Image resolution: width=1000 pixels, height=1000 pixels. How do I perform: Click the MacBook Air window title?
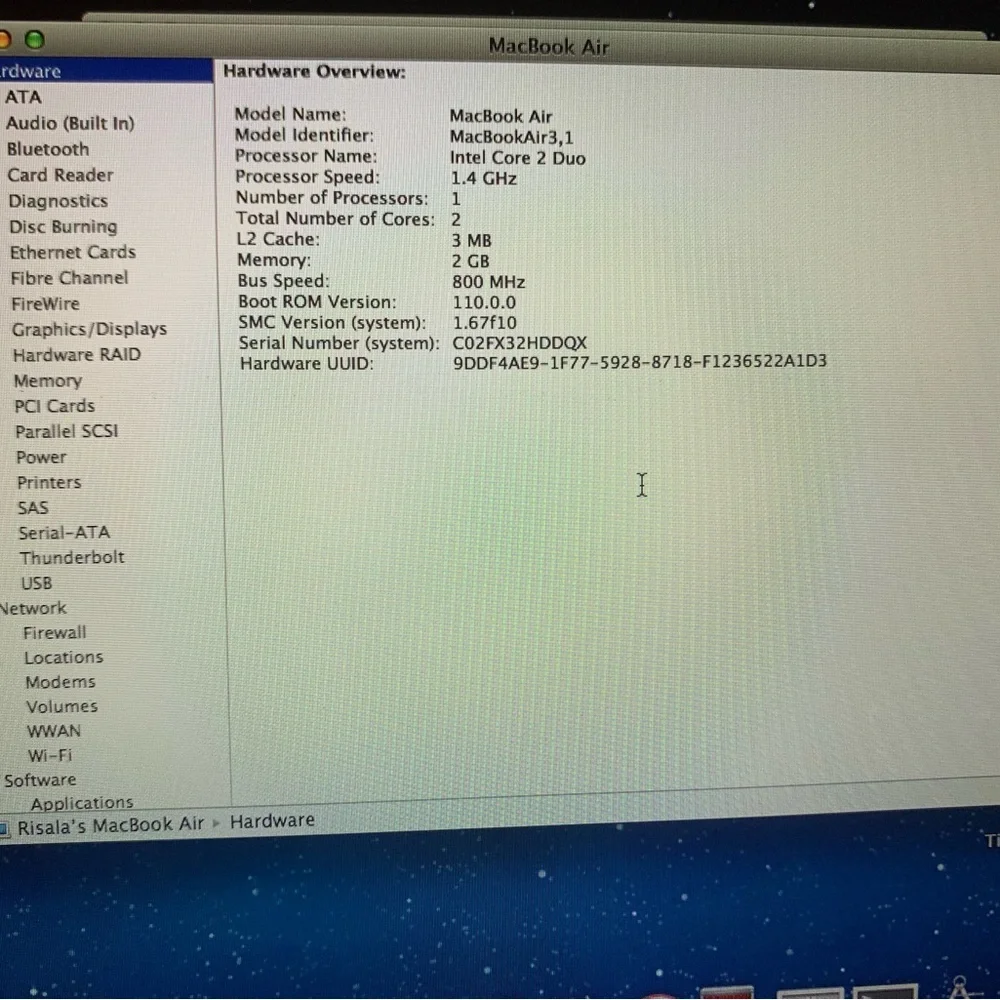click(x=548, y=47)
